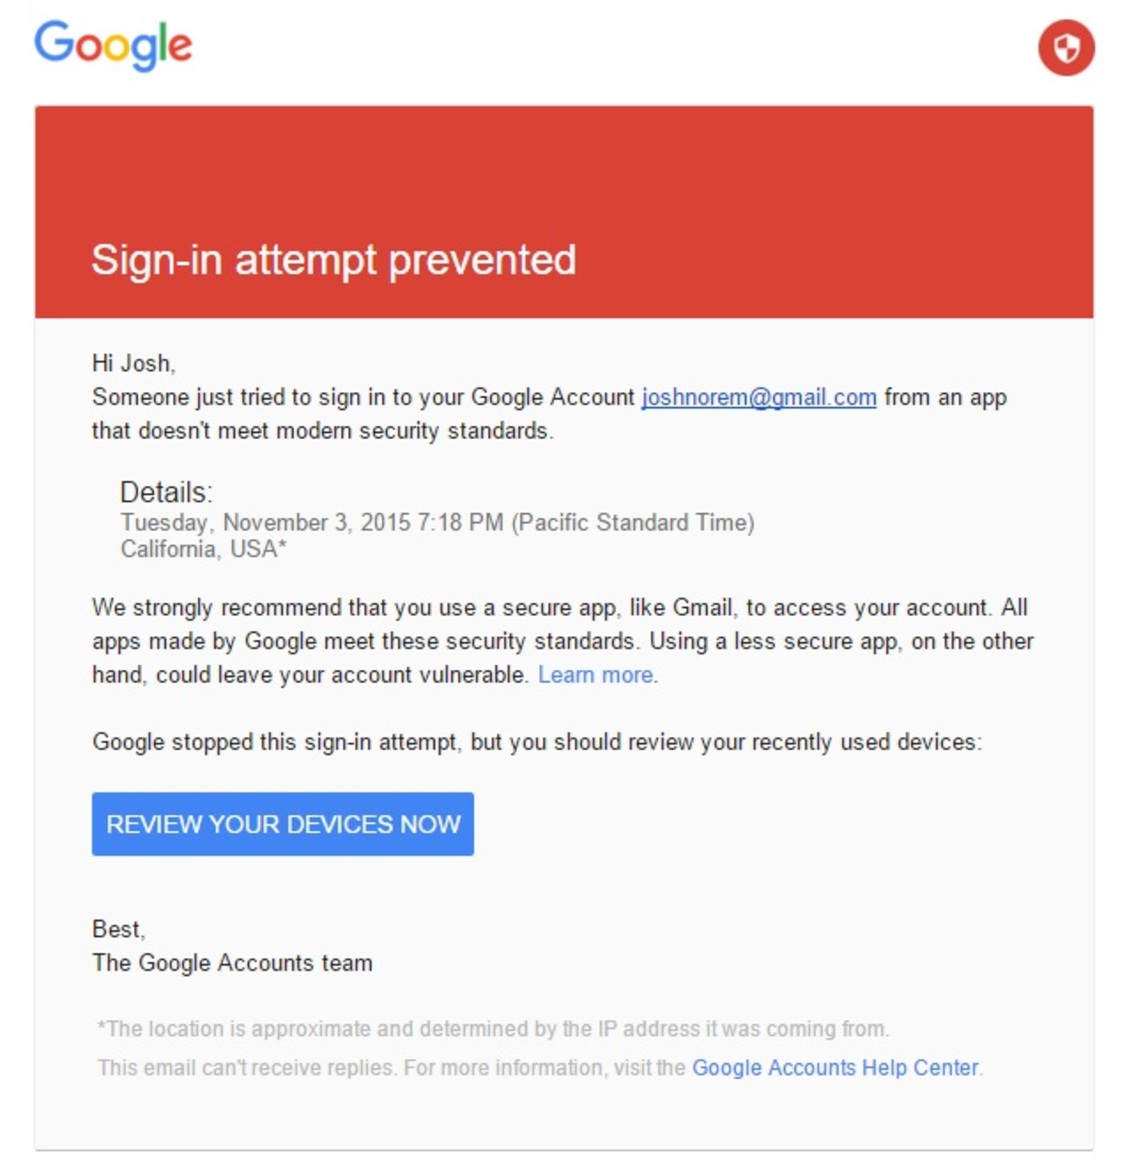Click the empty red banner area above the heading

[x=564, y=168]
